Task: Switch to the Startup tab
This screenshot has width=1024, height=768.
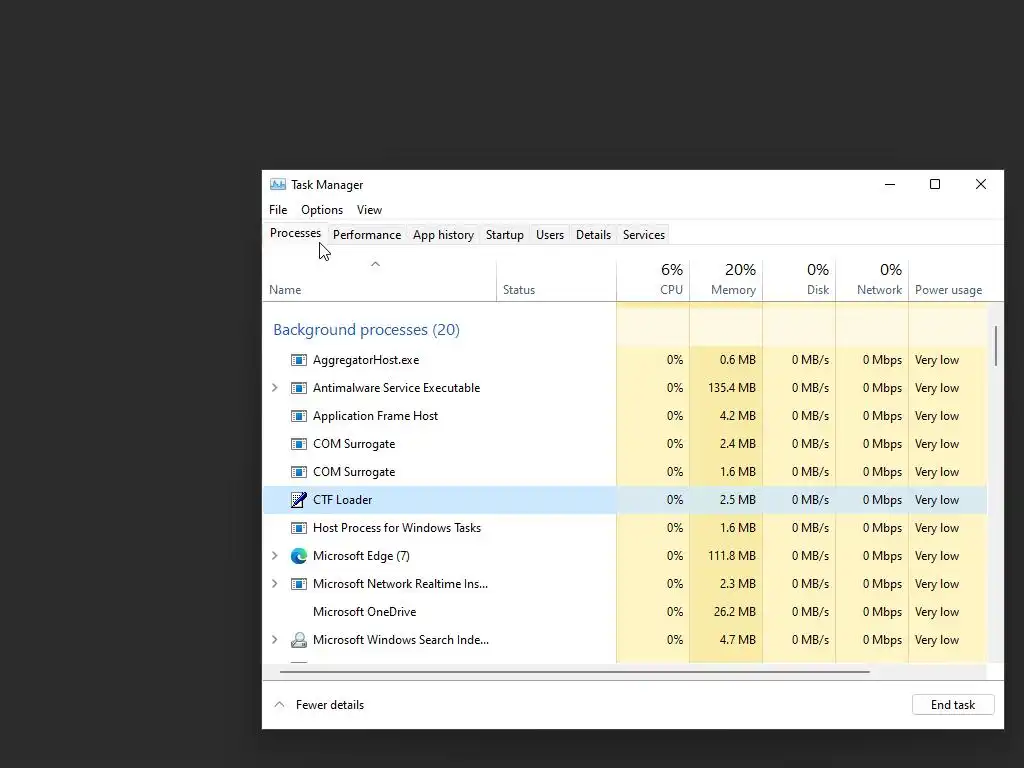Action: pos(505,234)
